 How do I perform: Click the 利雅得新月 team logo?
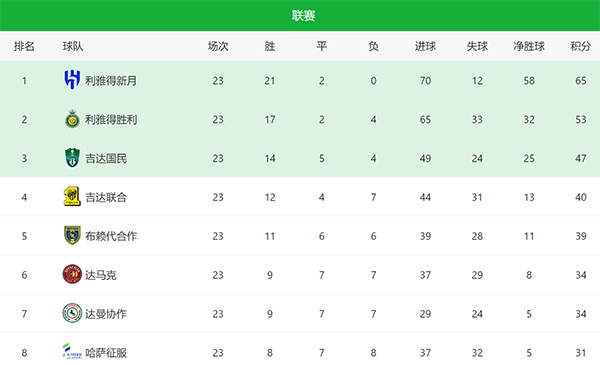tap(72, 80)
